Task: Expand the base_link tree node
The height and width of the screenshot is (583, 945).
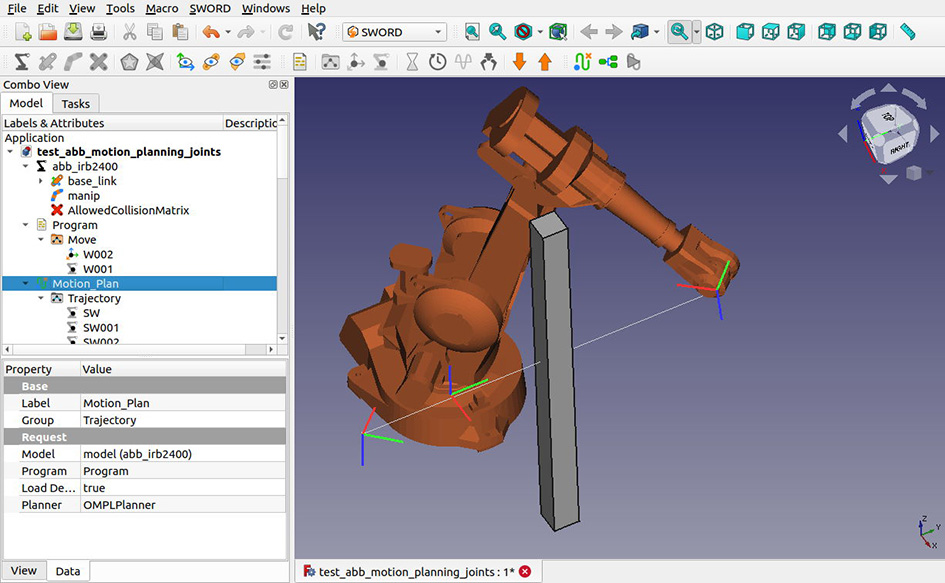Action: click(x=41, y=180)
